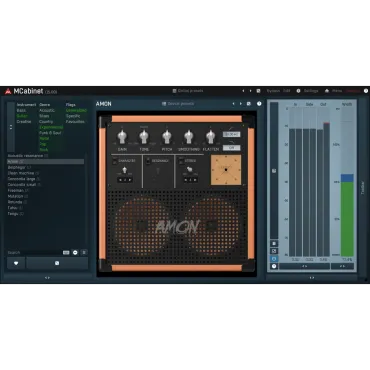Click the FLATTEN knob
370x370 pixels.
(x=210, y=137)
